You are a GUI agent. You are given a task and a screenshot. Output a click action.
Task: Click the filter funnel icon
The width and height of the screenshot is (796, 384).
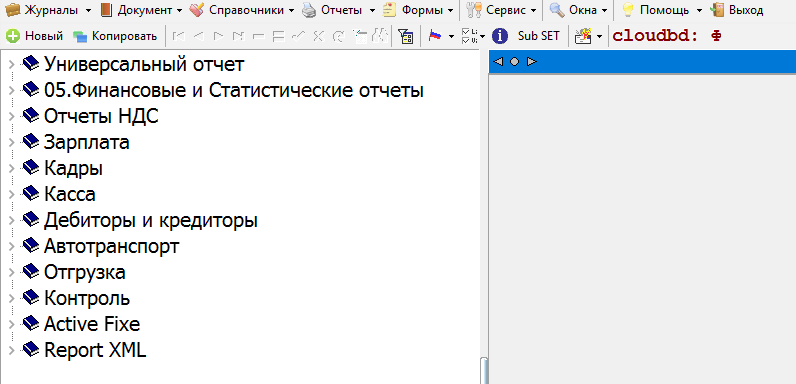[x=406, y=36]
